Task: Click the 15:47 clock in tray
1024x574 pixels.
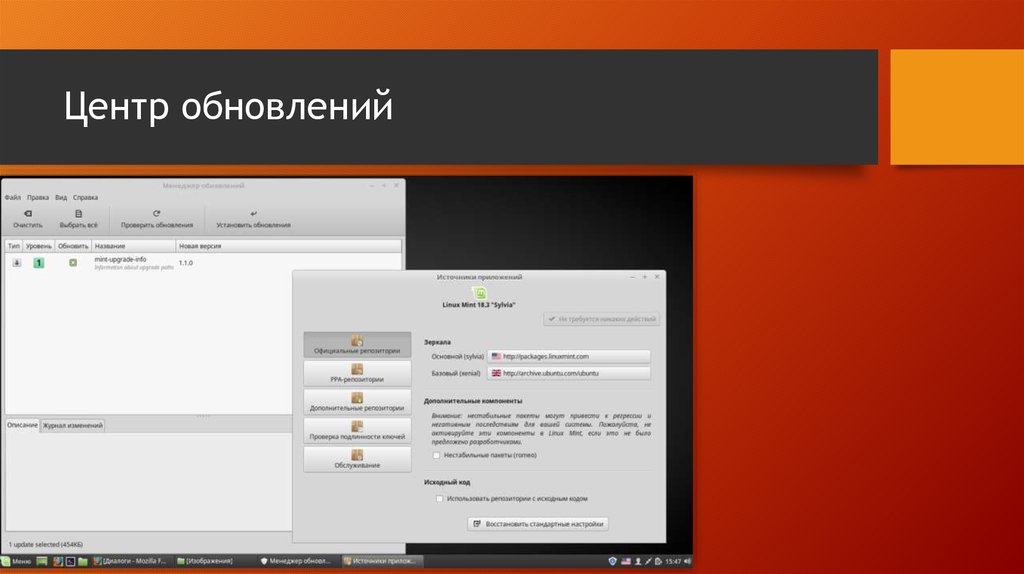Action: point(673,561)
